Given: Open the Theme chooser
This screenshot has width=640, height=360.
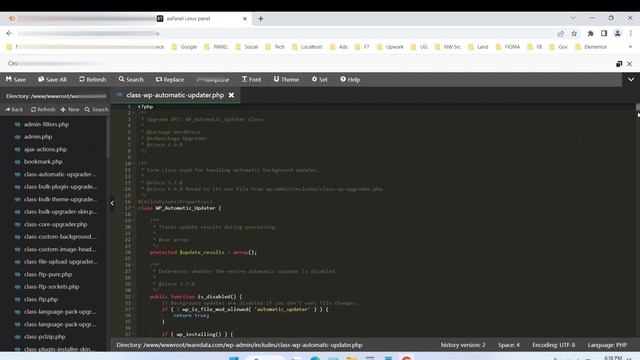Looking at the screenshot, I should 287,80.
